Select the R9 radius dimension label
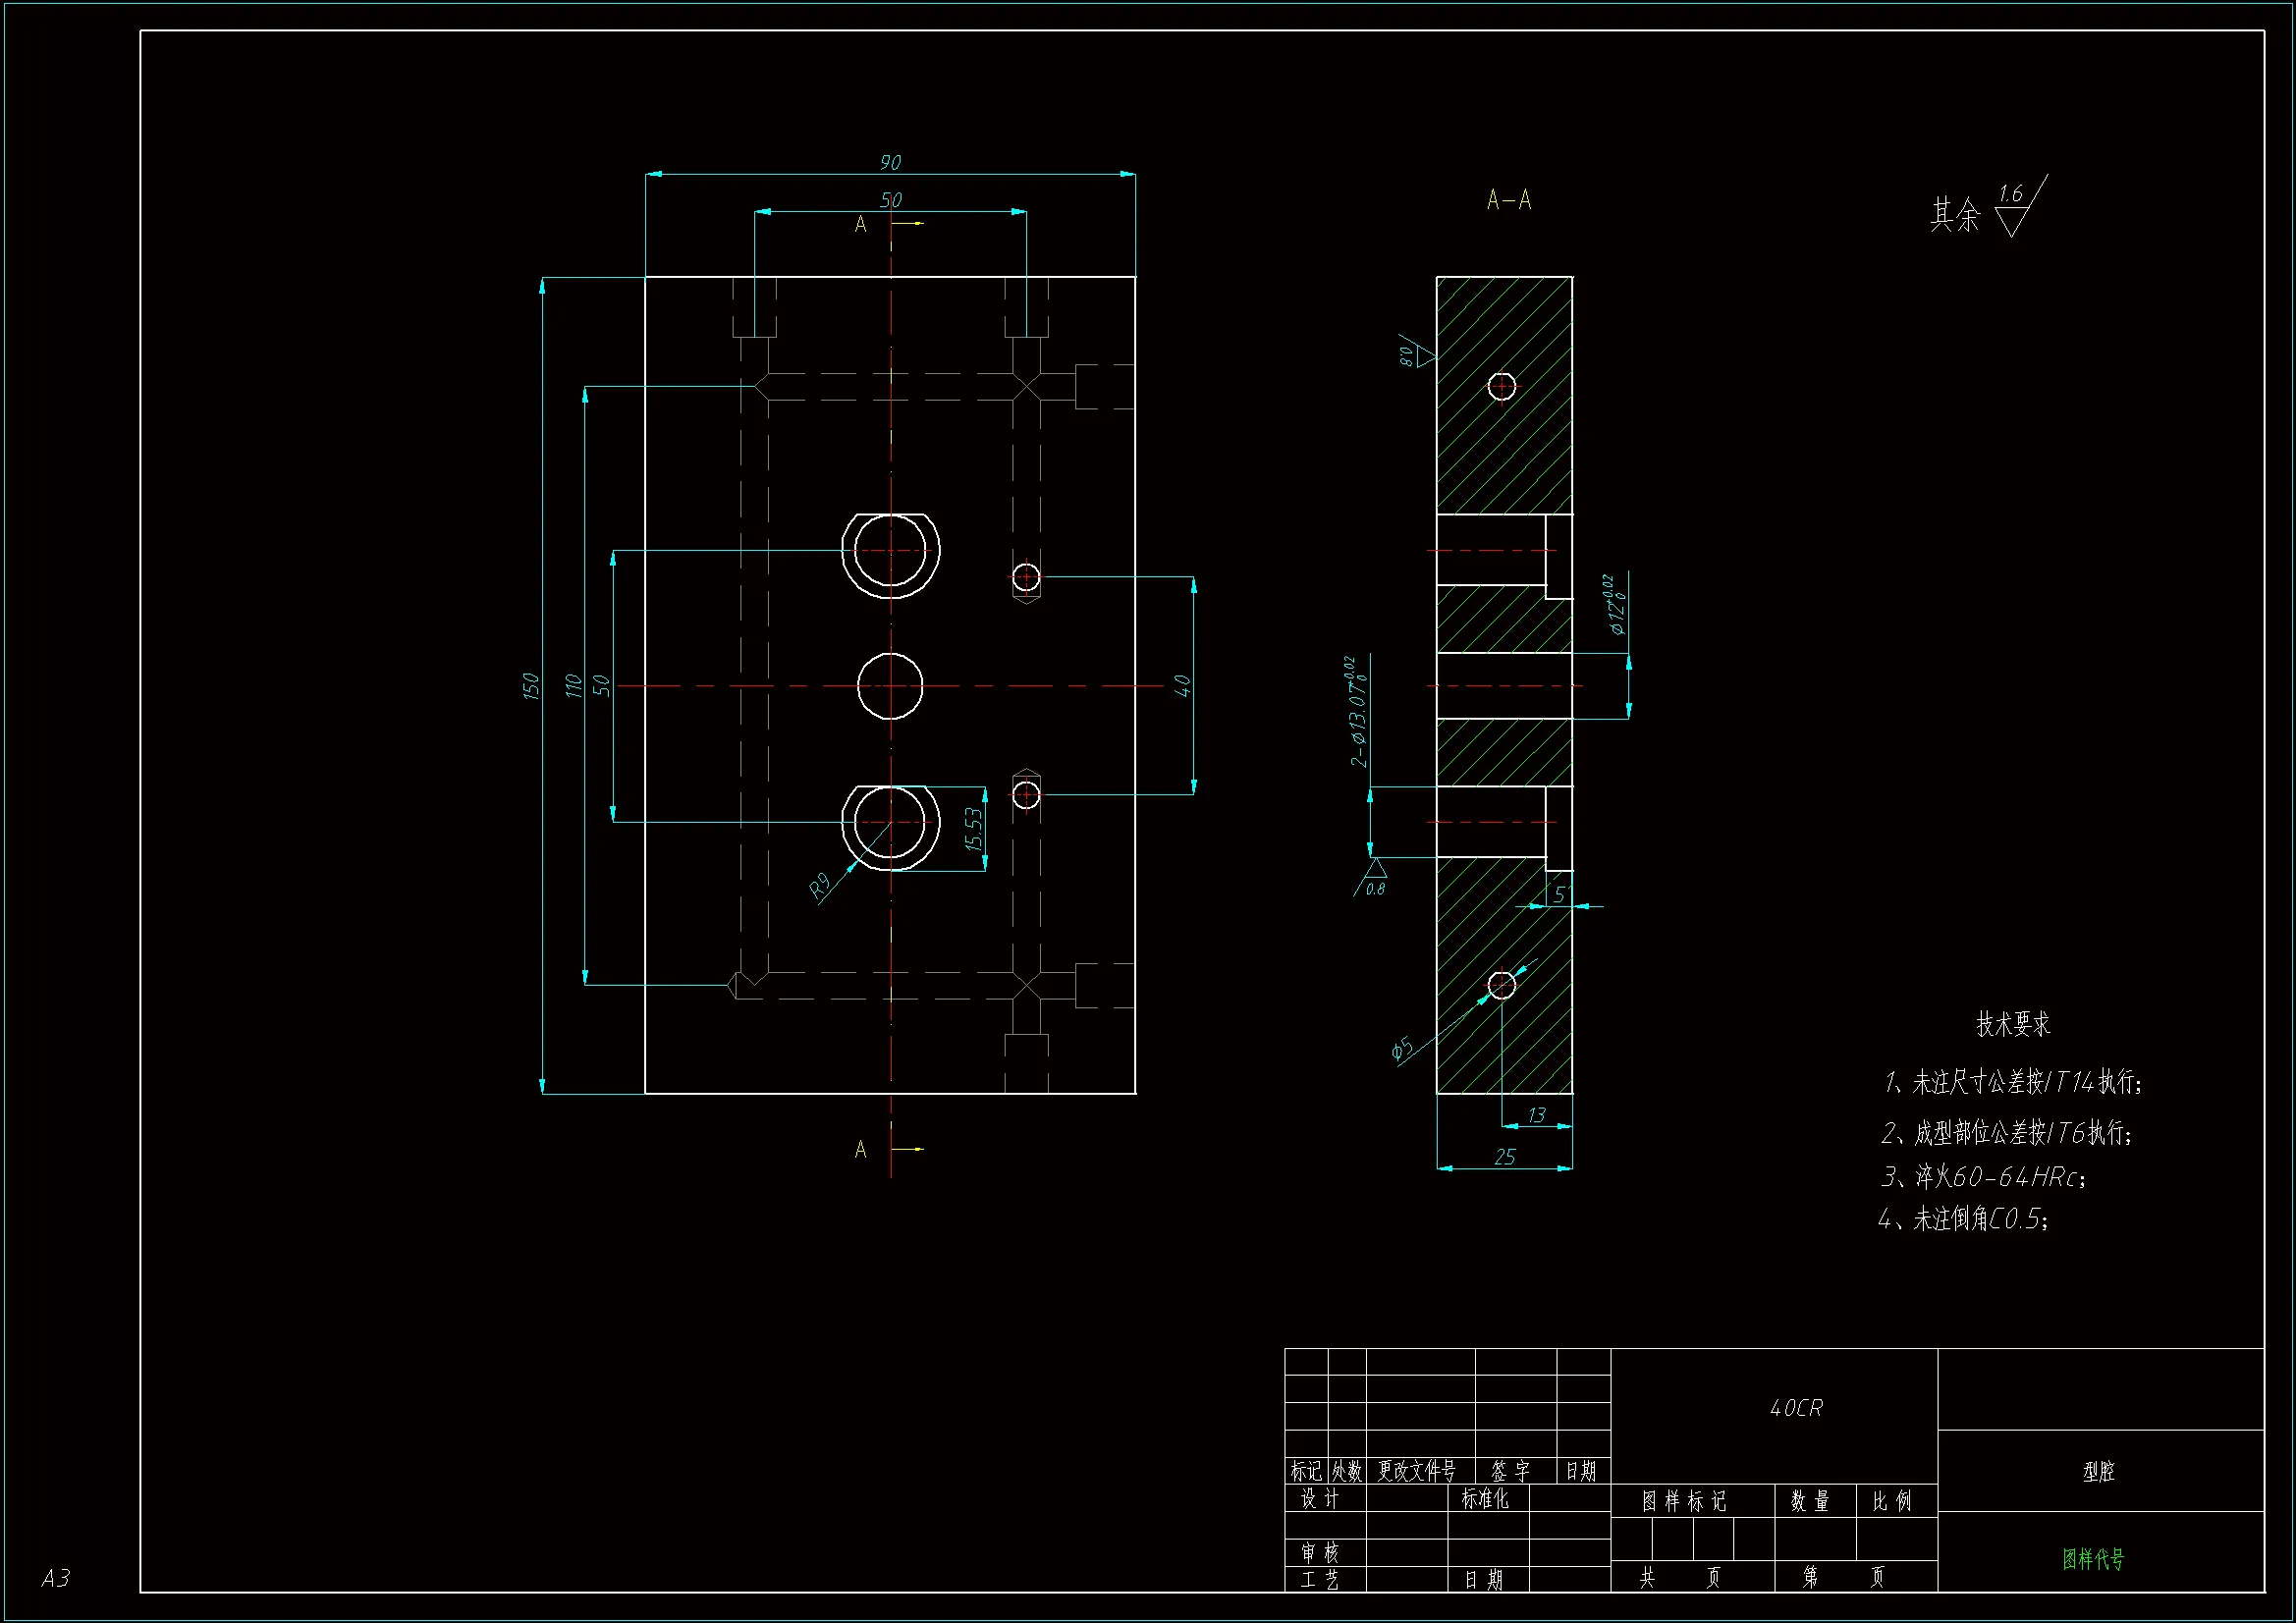This screenshot has width=2296, height=1623. [821, 886]
